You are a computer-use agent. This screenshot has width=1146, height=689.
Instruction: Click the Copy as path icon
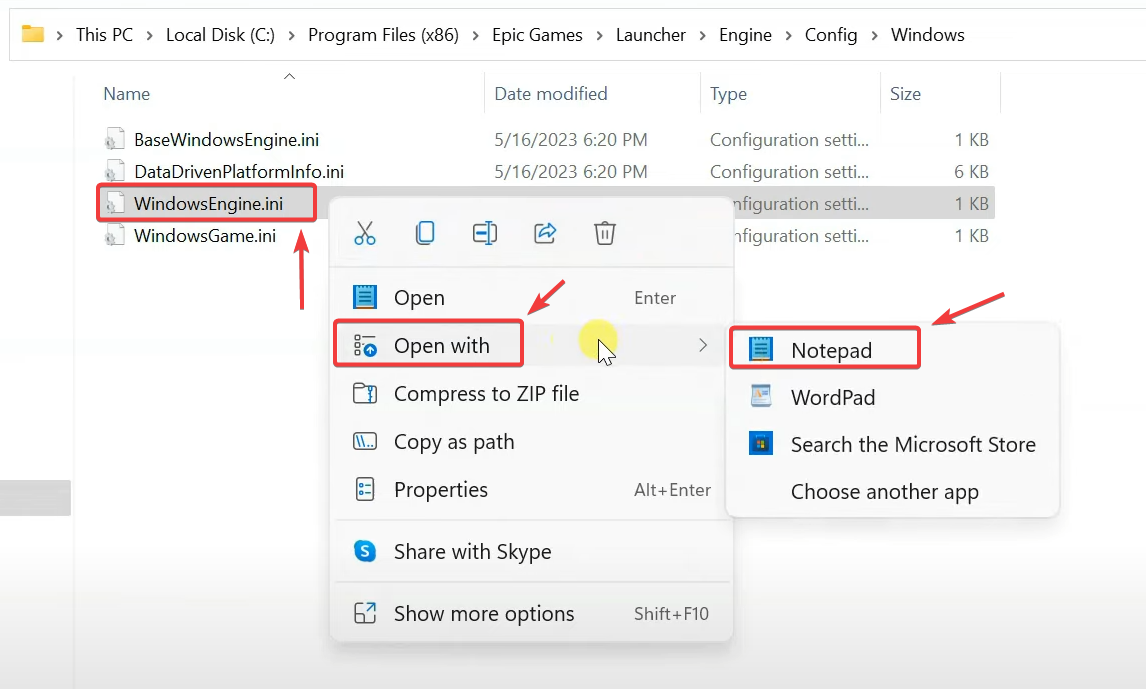(x=365, y=441)
